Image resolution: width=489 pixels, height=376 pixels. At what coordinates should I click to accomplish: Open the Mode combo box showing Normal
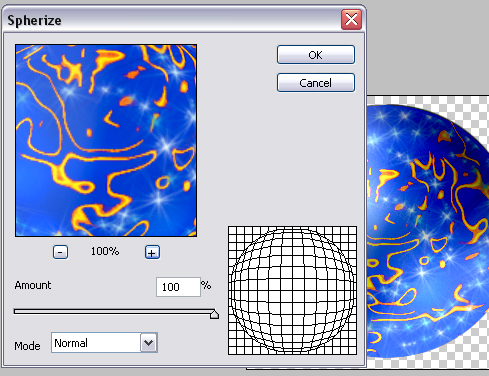pyautogui.click(x=104, y=343)
